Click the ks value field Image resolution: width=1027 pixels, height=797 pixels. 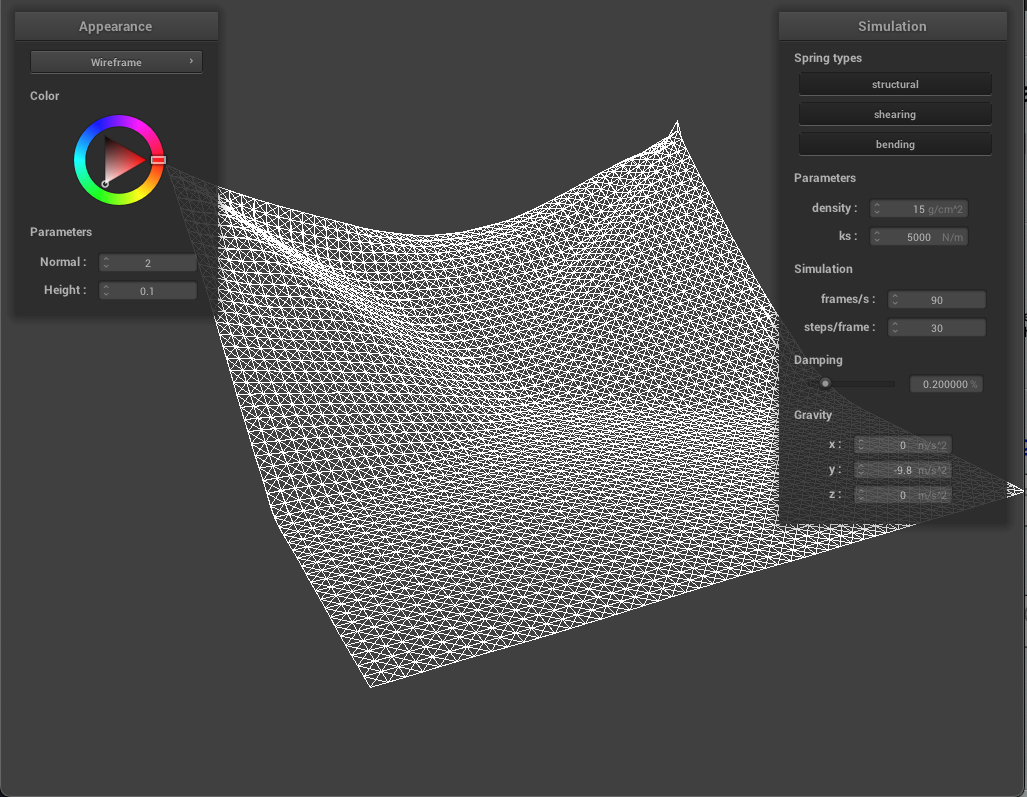pos(918,237)
